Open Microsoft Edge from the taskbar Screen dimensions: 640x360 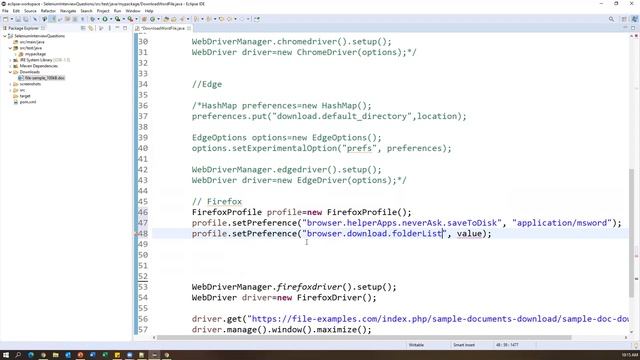[x=31, y=355]
